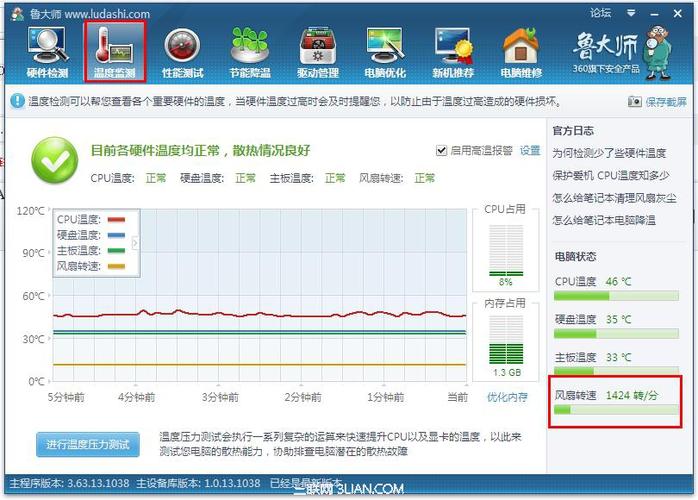Open the 电脑维修 computer repair house icon
This screenshot has height=500, width=698.
tap(521, 52)
